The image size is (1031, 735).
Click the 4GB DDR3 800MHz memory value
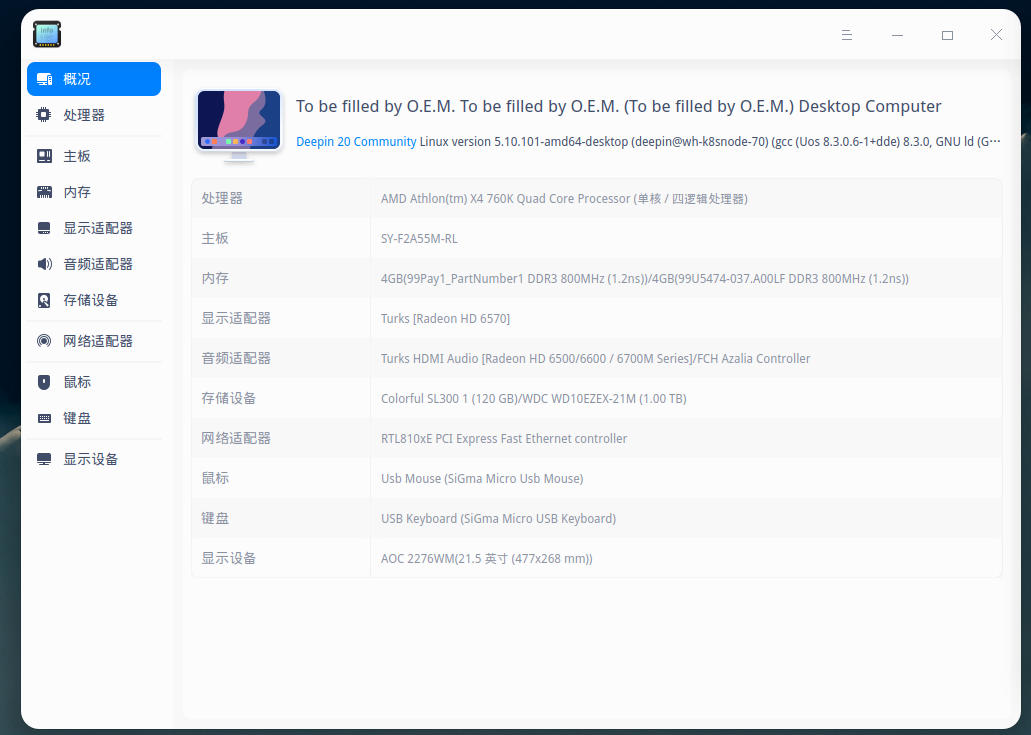tap(644, 279)
